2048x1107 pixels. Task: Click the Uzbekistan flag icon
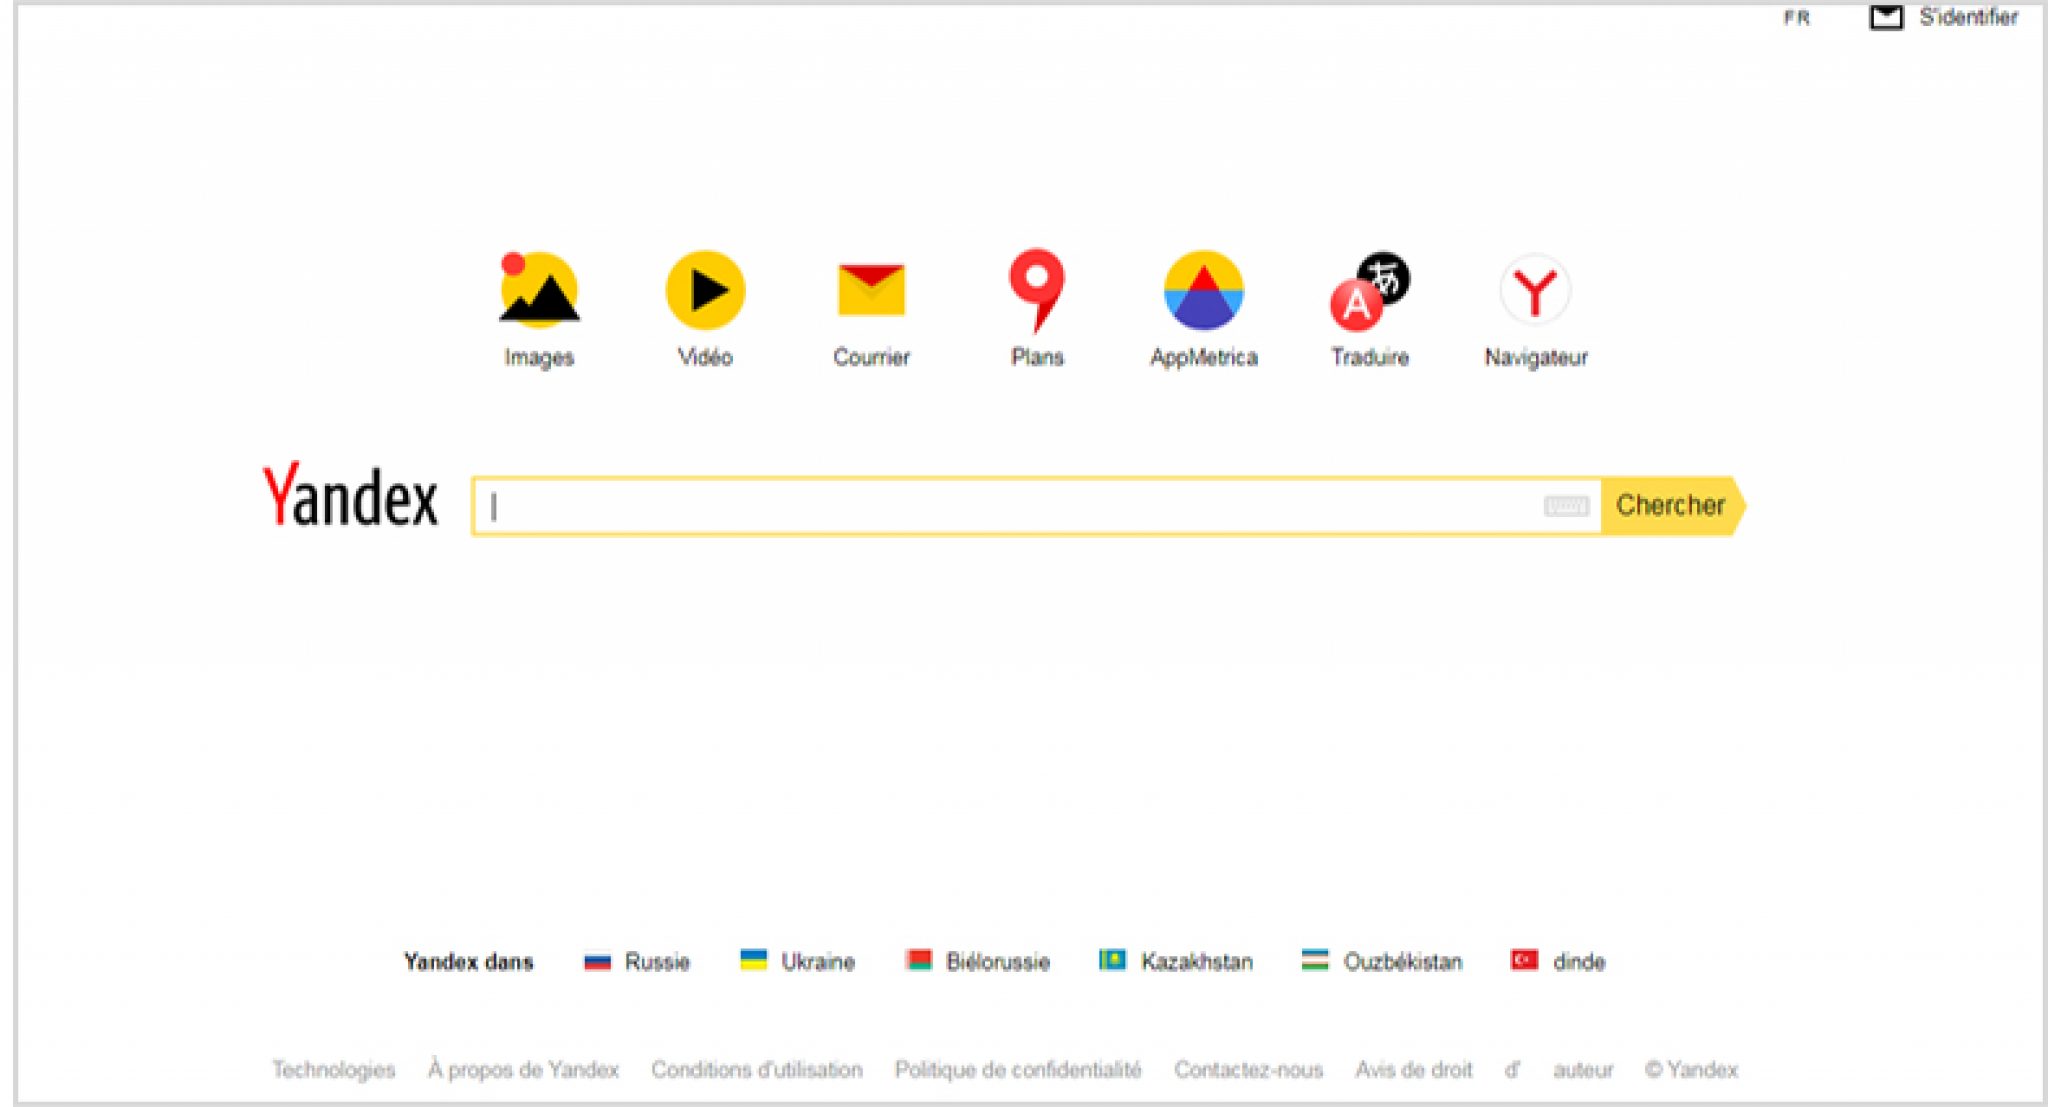(1315, 960)
